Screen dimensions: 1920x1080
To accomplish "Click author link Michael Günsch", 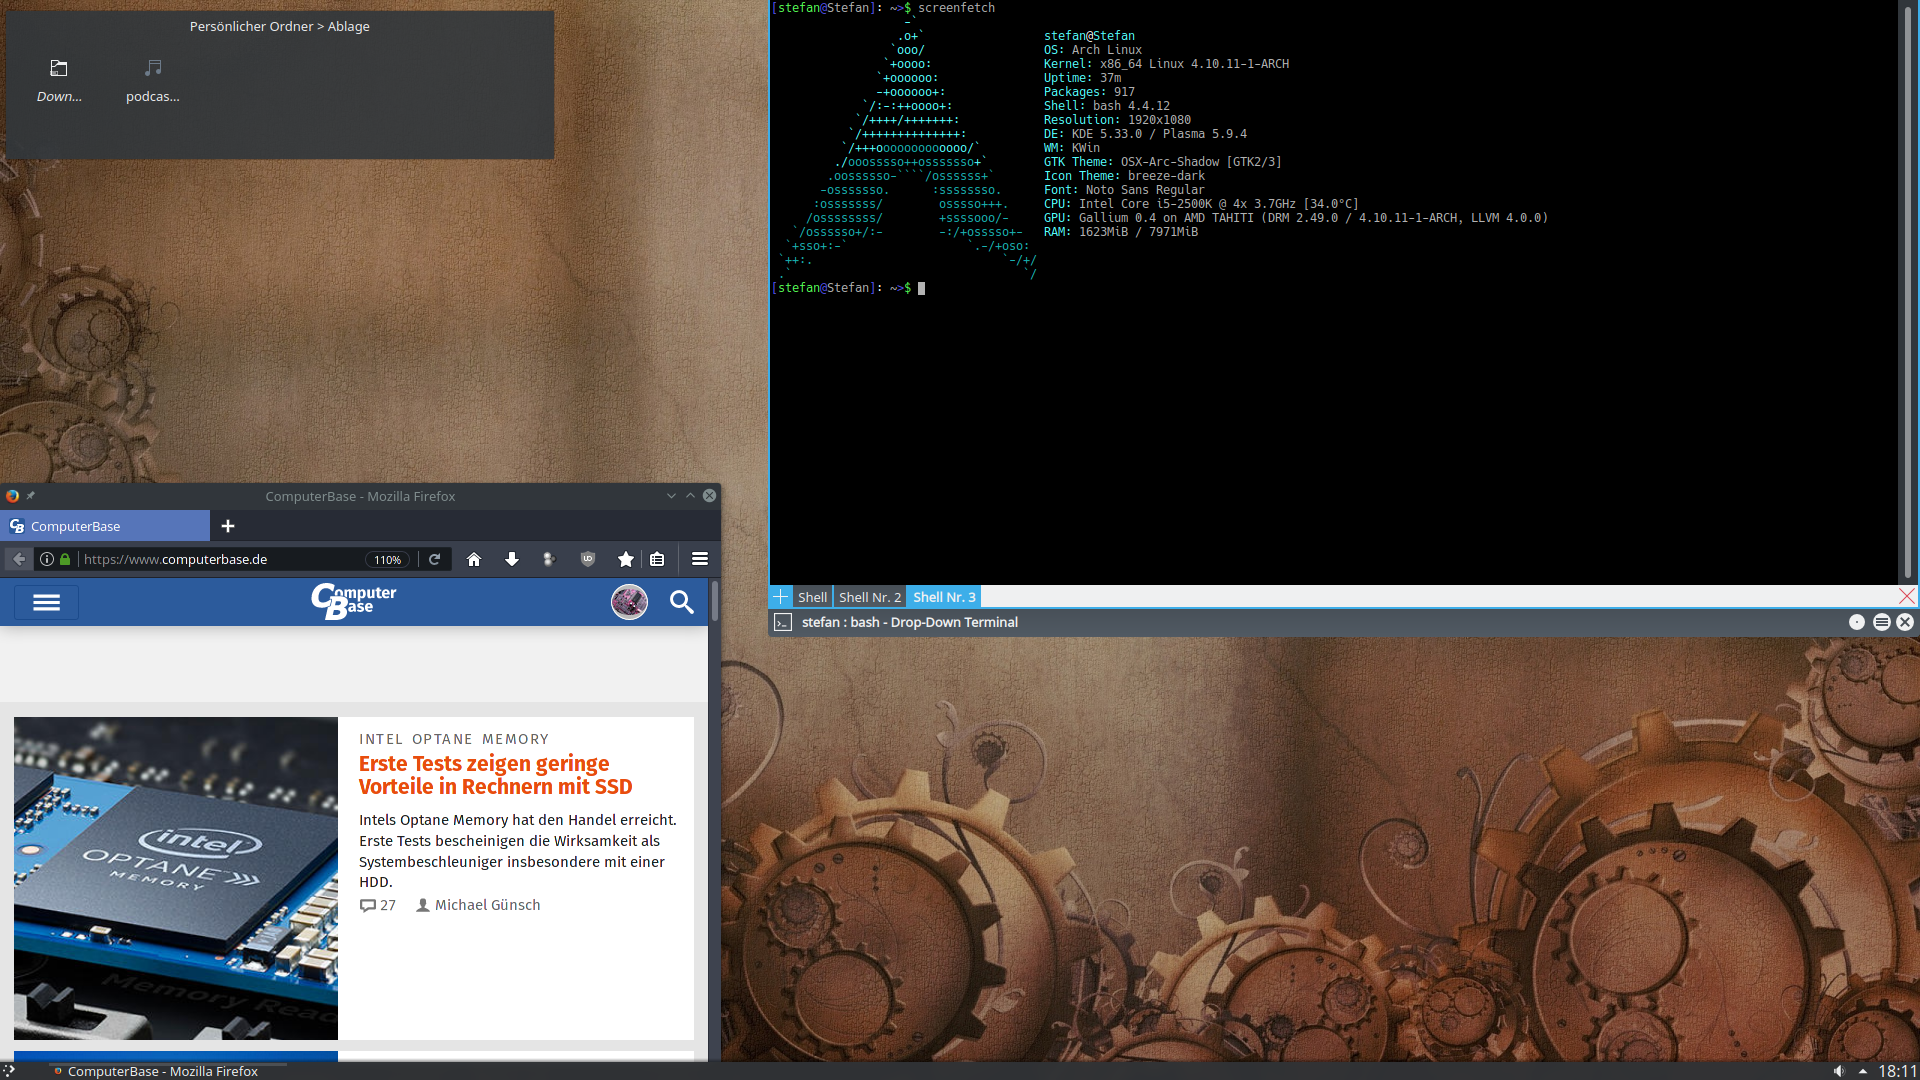I will pyautogui.click(x=486, y=905).
